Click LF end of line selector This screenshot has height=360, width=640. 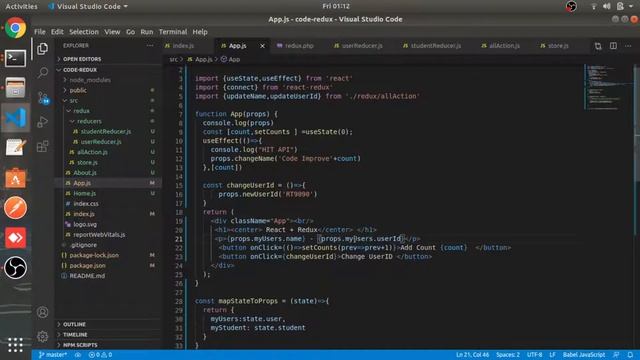pos(552,355)
